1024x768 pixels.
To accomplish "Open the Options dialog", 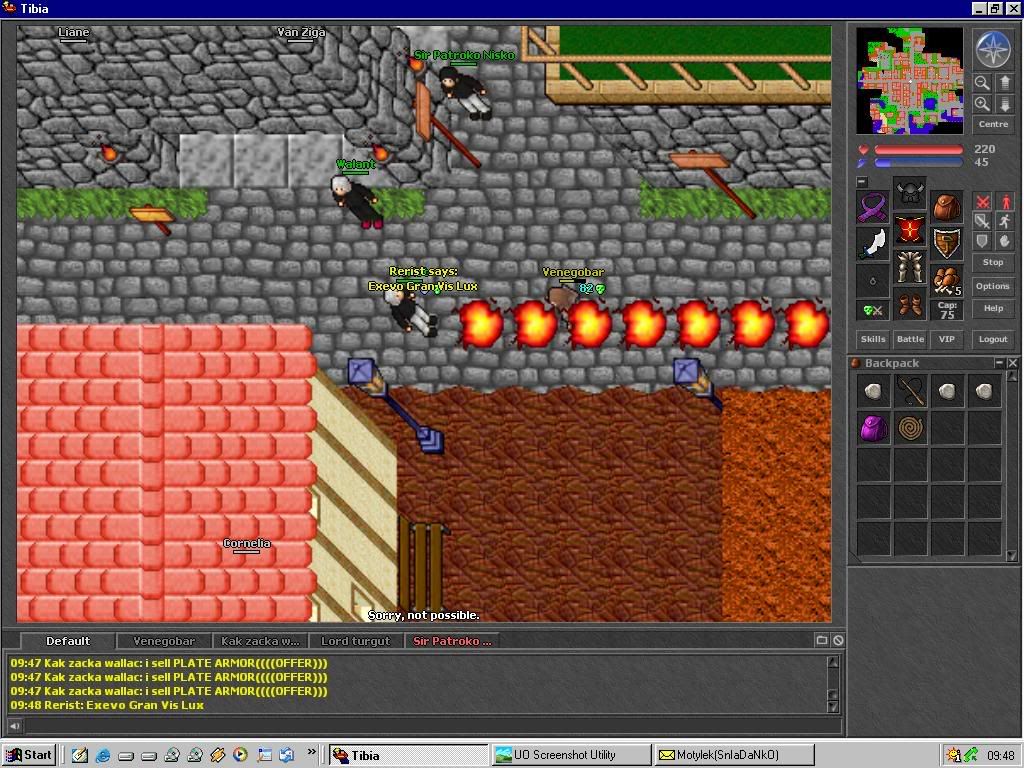I will pos(993,286).
